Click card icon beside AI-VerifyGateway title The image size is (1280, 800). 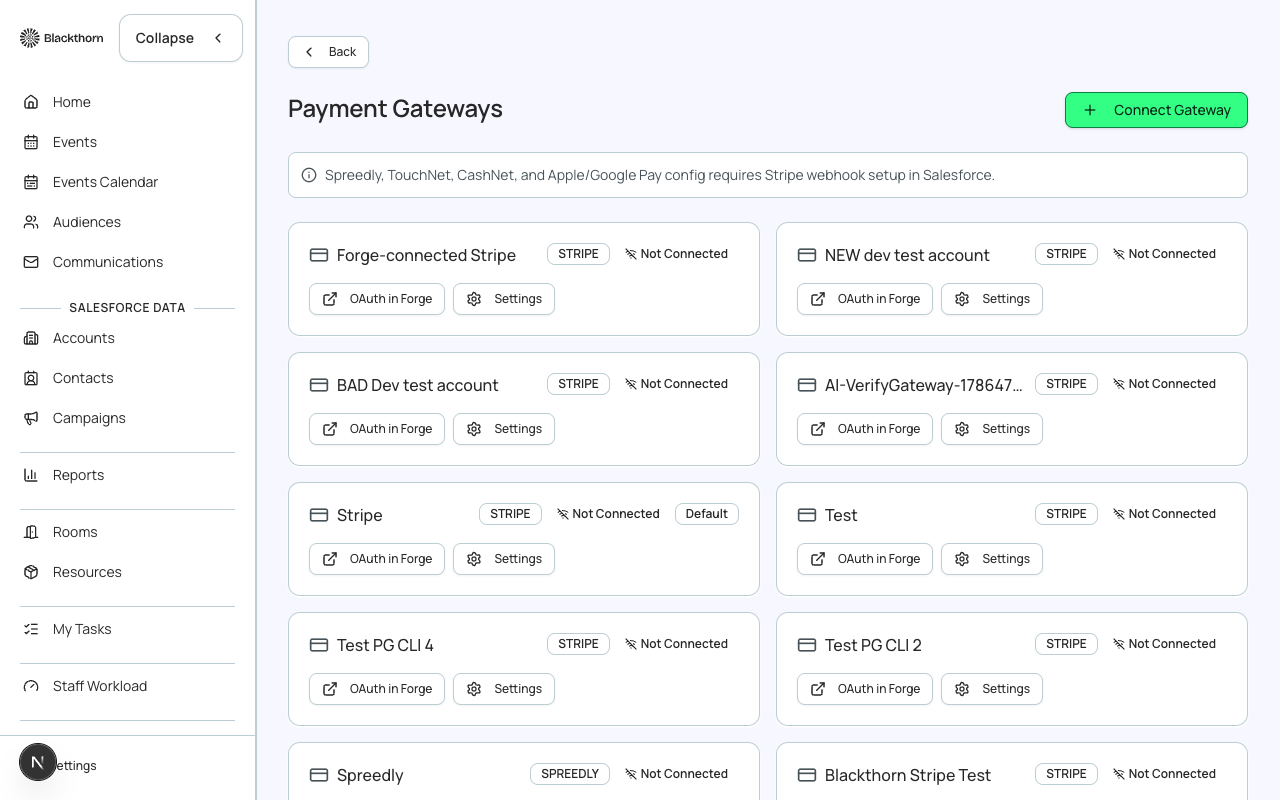807,385
